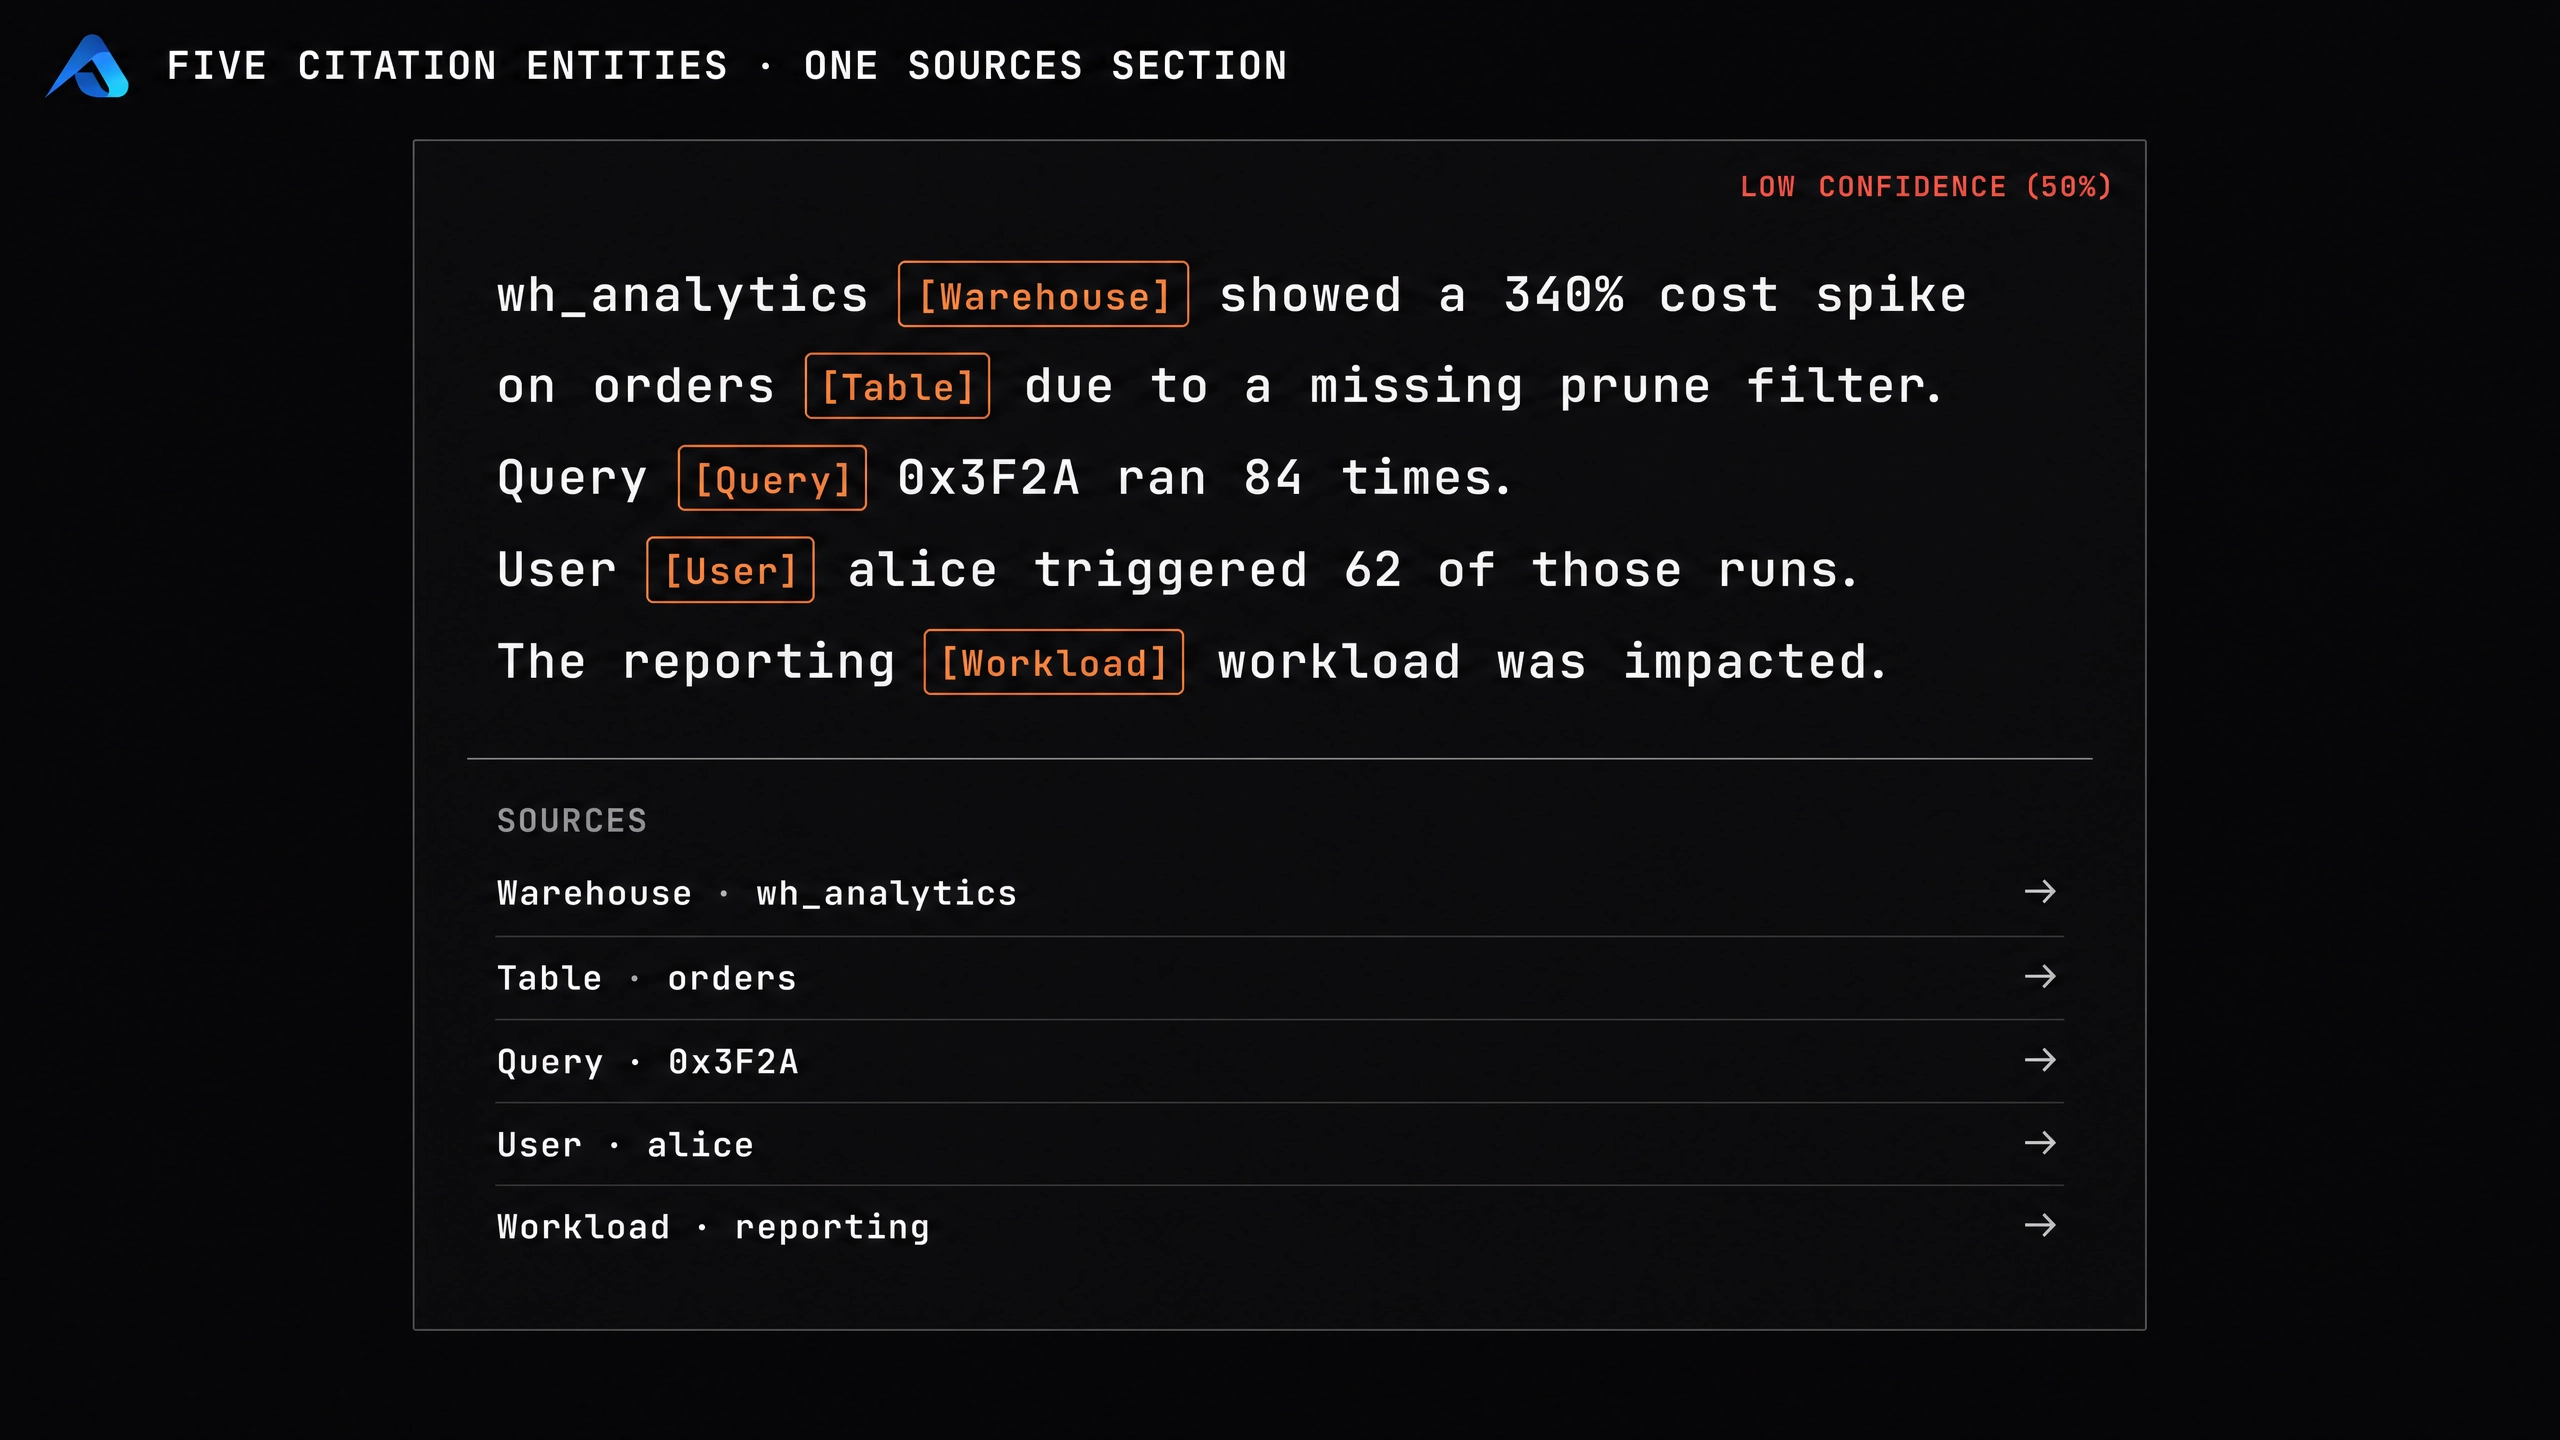
Task: Click the SOURCES section heading
Action: 572,821
